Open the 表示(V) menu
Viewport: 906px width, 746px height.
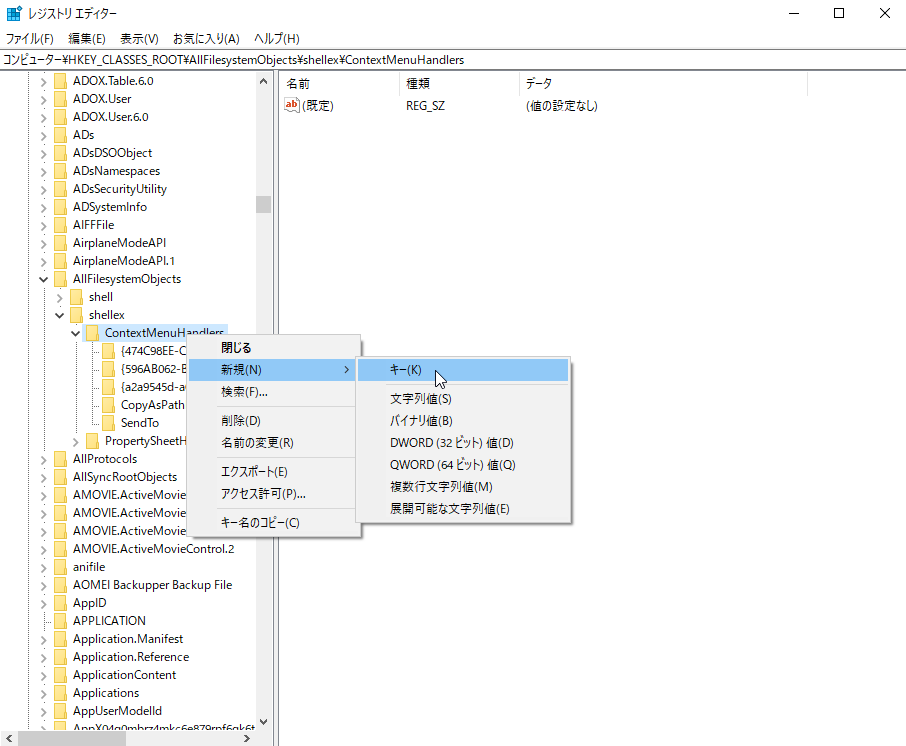pos(139,39)
